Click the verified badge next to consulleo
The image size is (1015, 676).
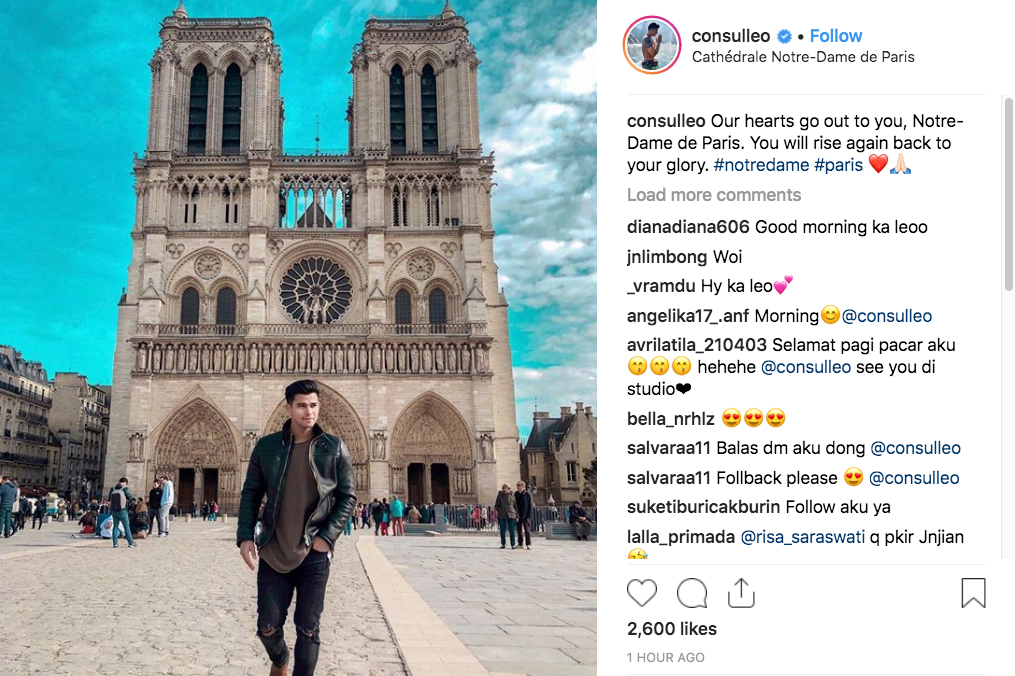point(785,36)
